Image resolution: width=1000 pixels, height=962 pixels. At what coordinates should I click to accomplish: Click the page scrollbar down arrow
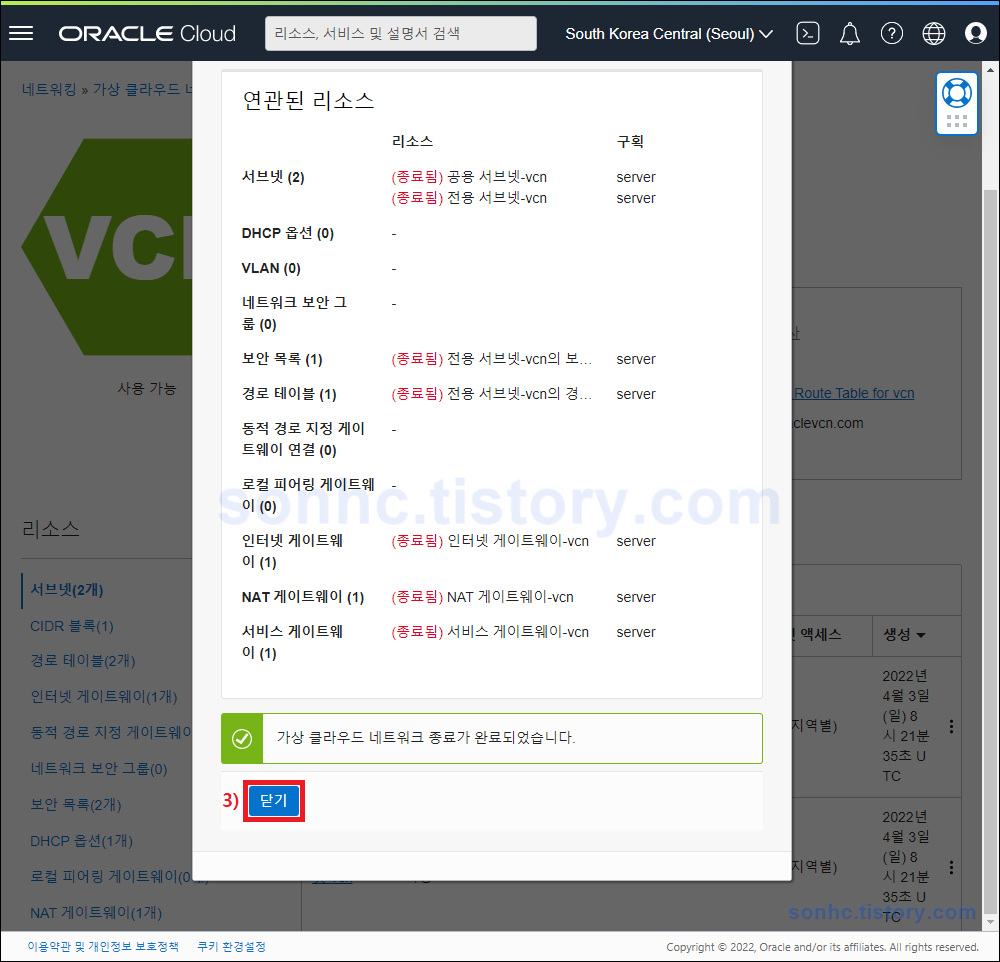[990, 922]
